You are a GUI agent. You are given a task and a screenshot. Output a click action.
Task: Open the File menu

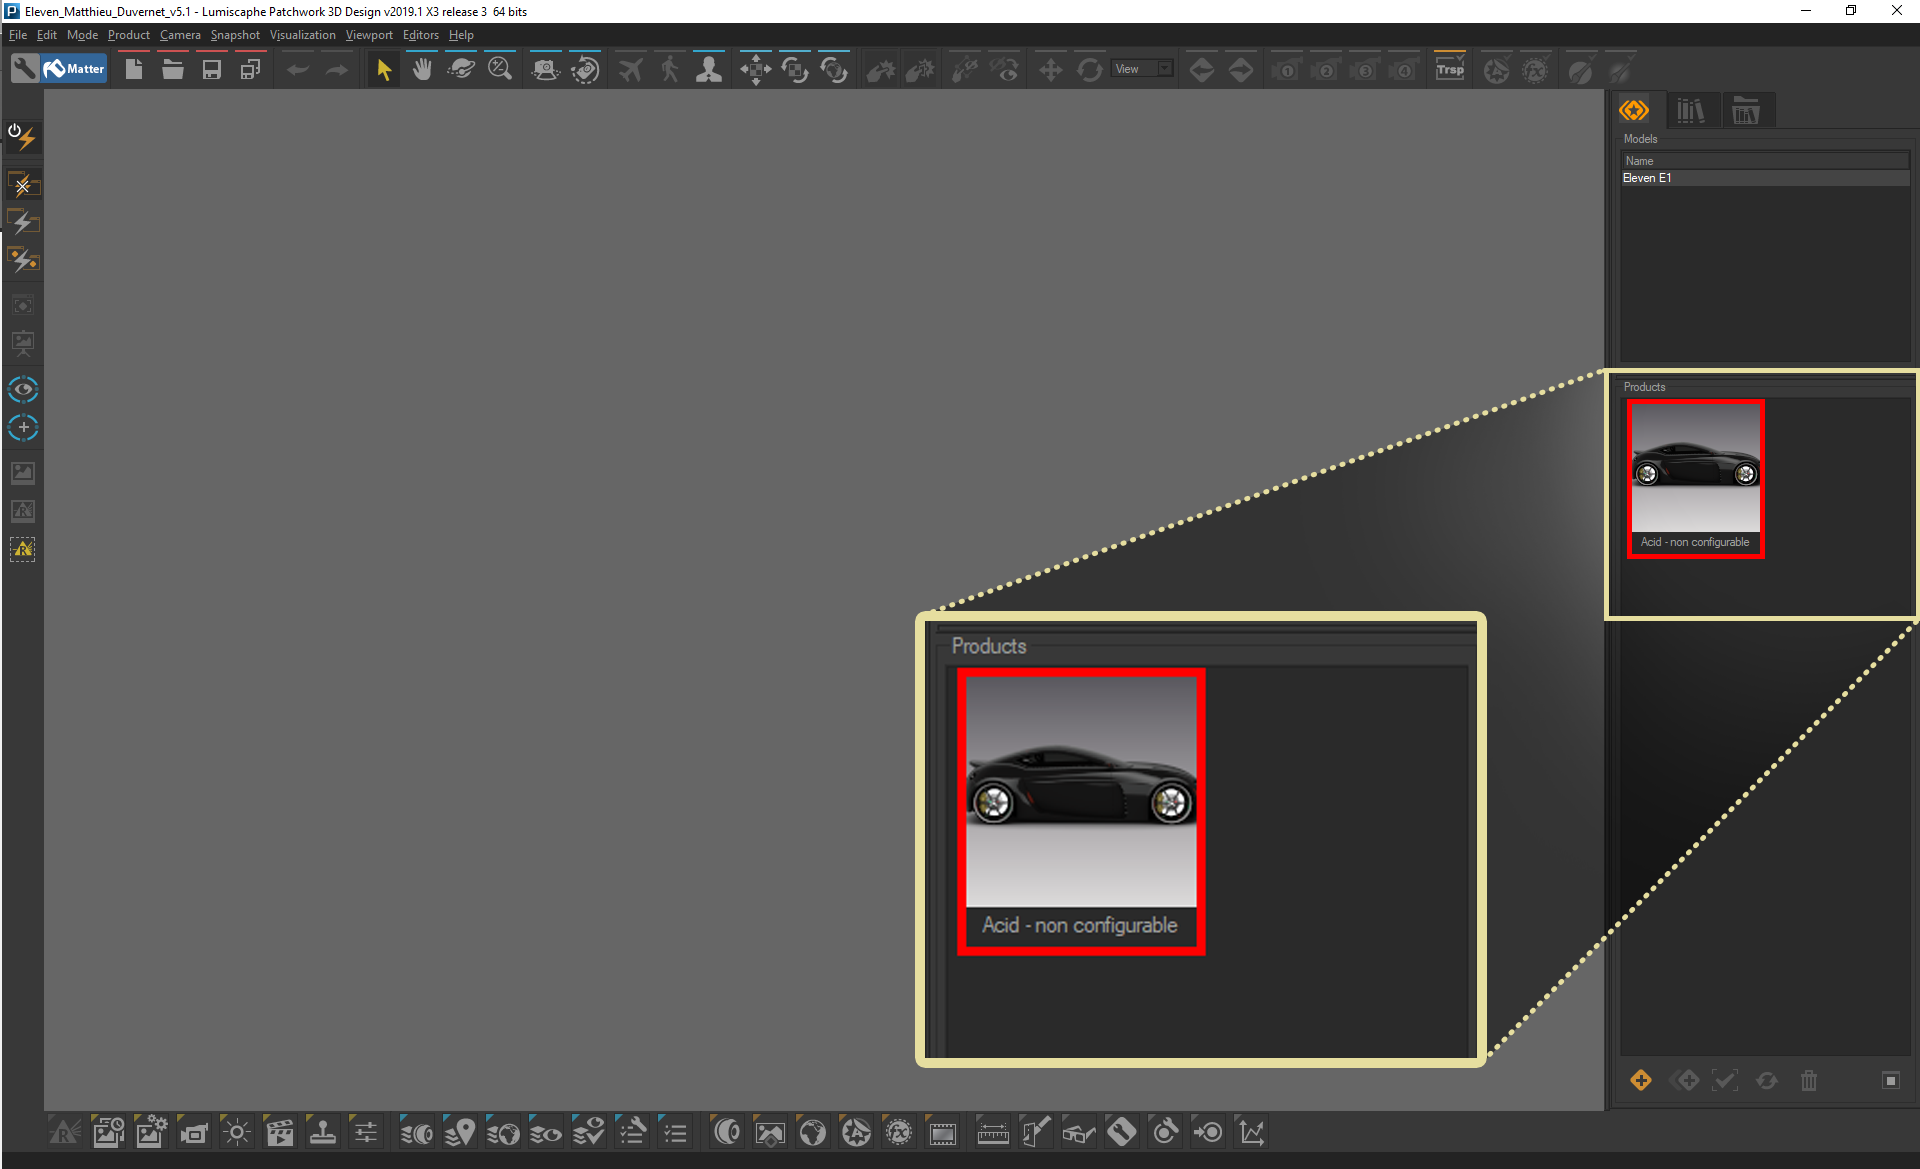coord(18,35)
